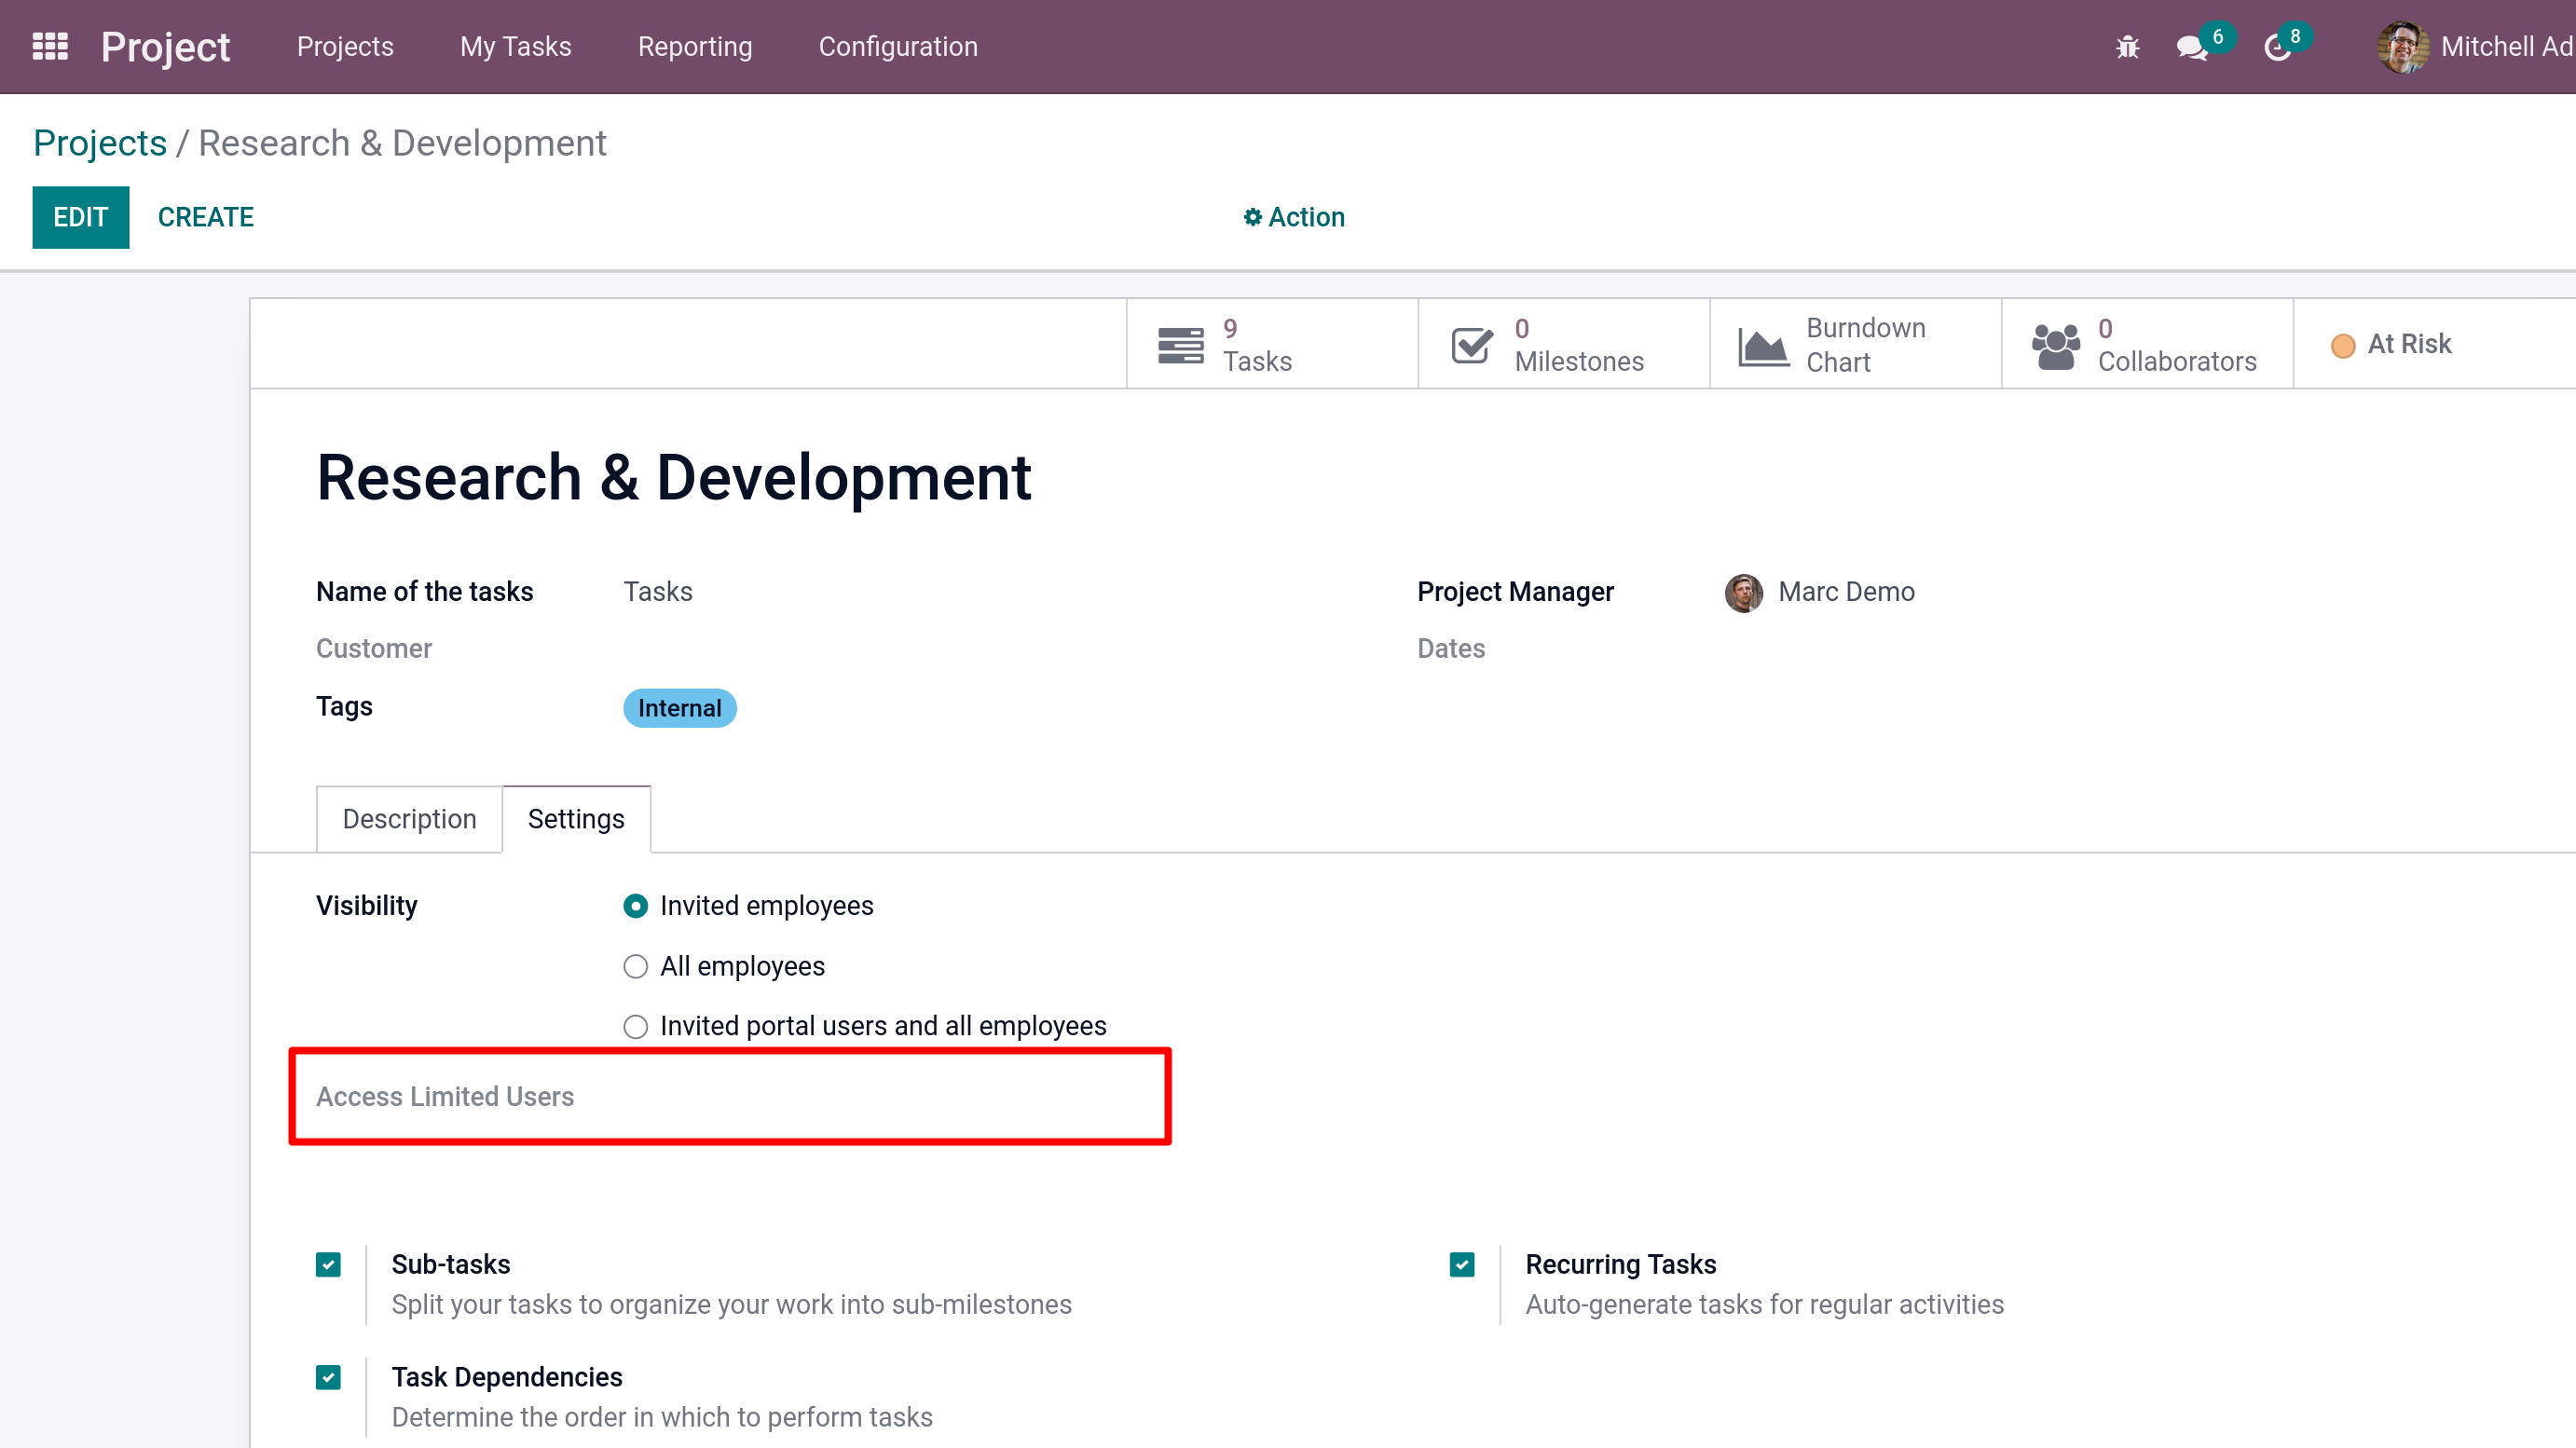Click the At Risk status indicator
This screenshot has height=1448, width=2576.
[2391, 344]
